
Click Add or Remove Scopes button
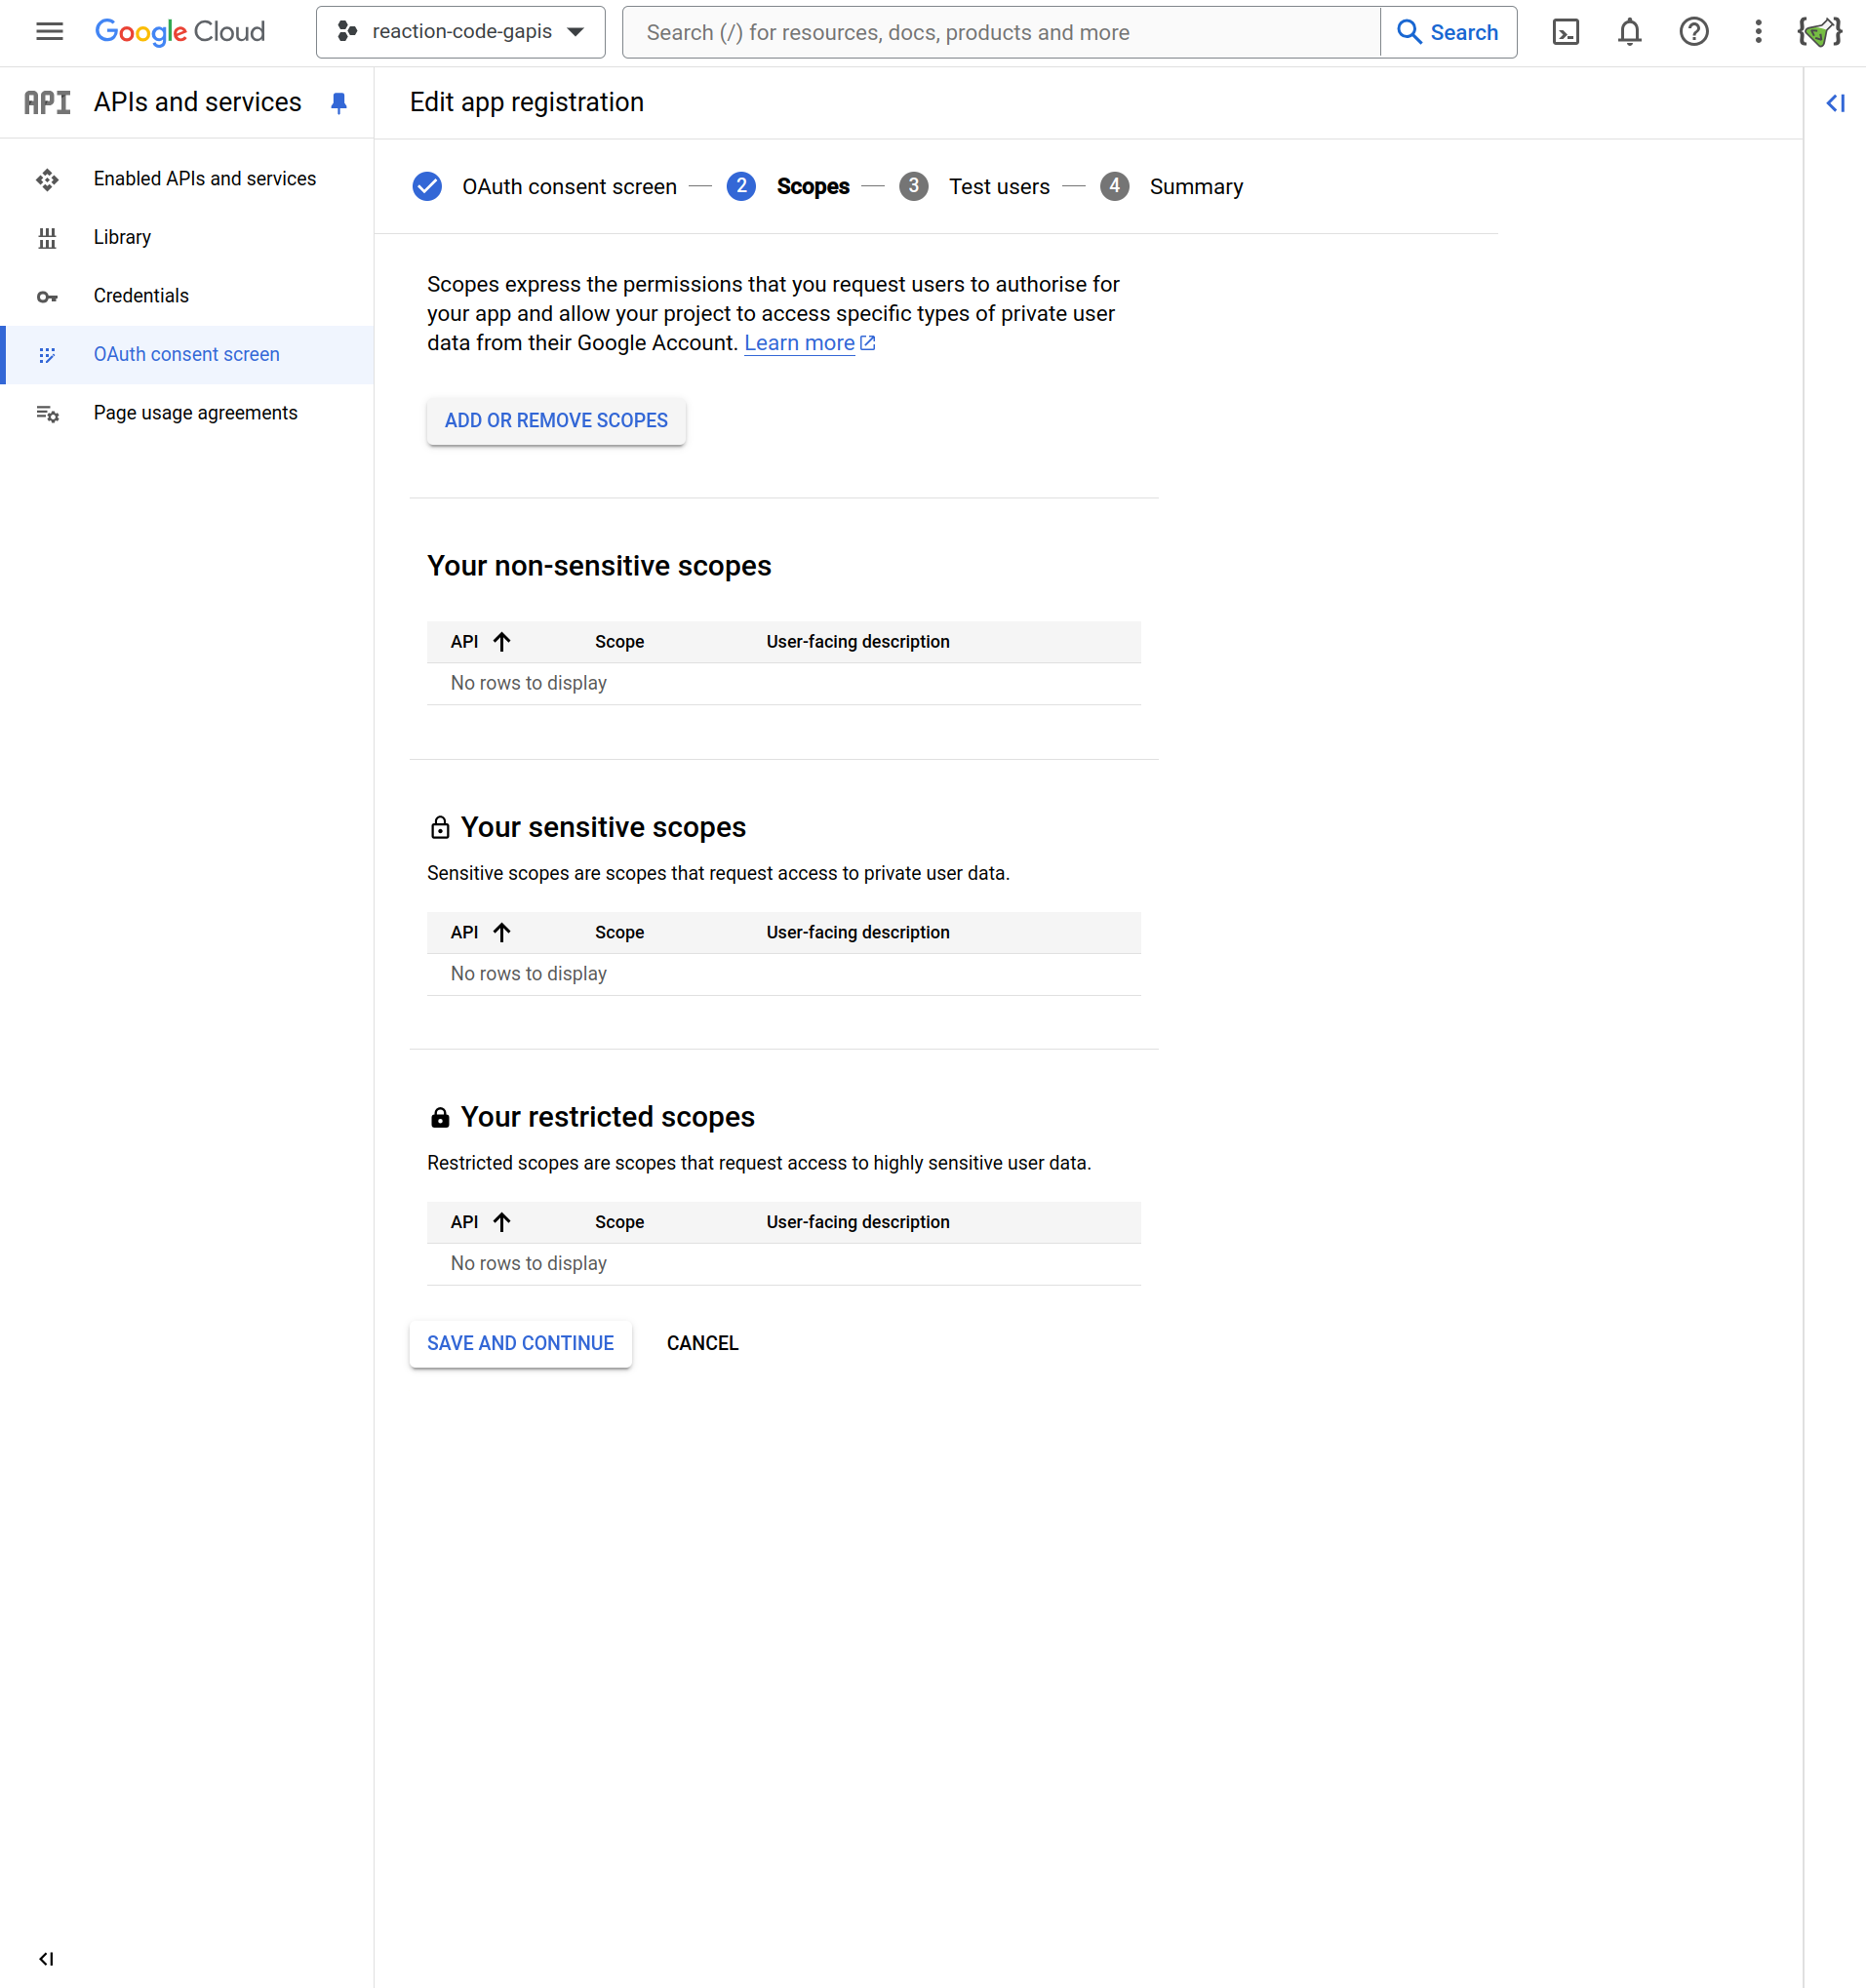[x=556, y=421]
